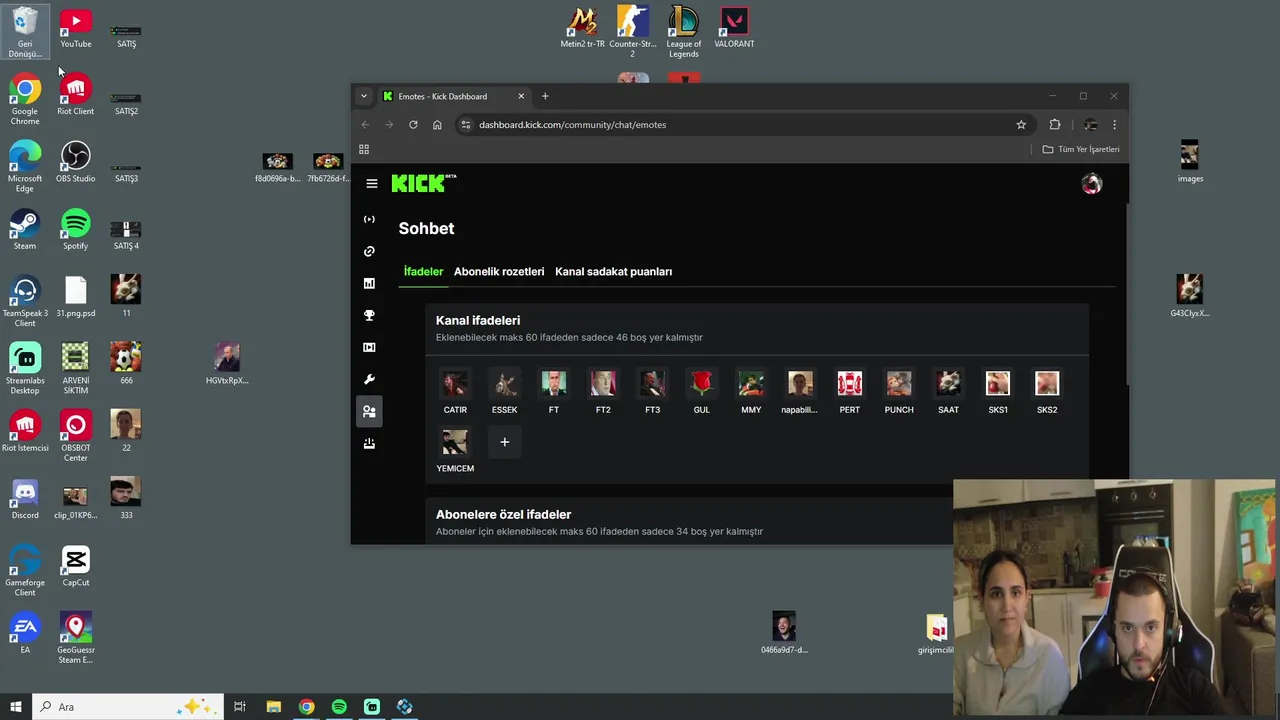Screen dimensions: 1280x720
Task: Close the Emotes - Kick Dashboard tab
Action: coord(521,96)
